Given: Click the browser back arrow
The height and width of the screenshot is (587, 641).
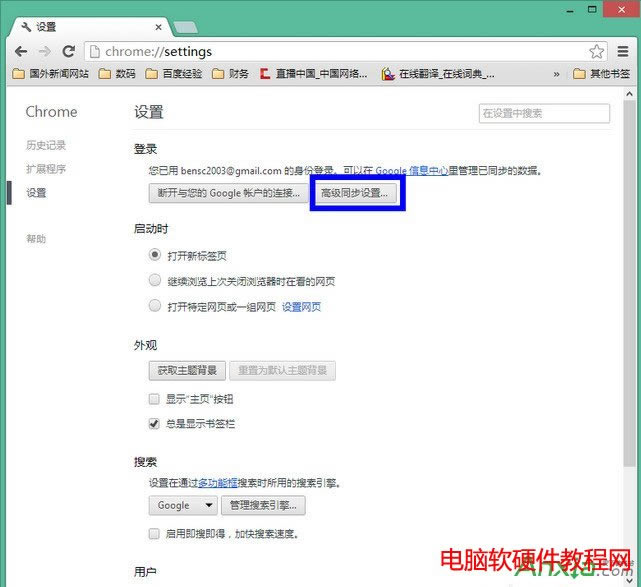Looking at the screenshot, I should click(21, 51).
